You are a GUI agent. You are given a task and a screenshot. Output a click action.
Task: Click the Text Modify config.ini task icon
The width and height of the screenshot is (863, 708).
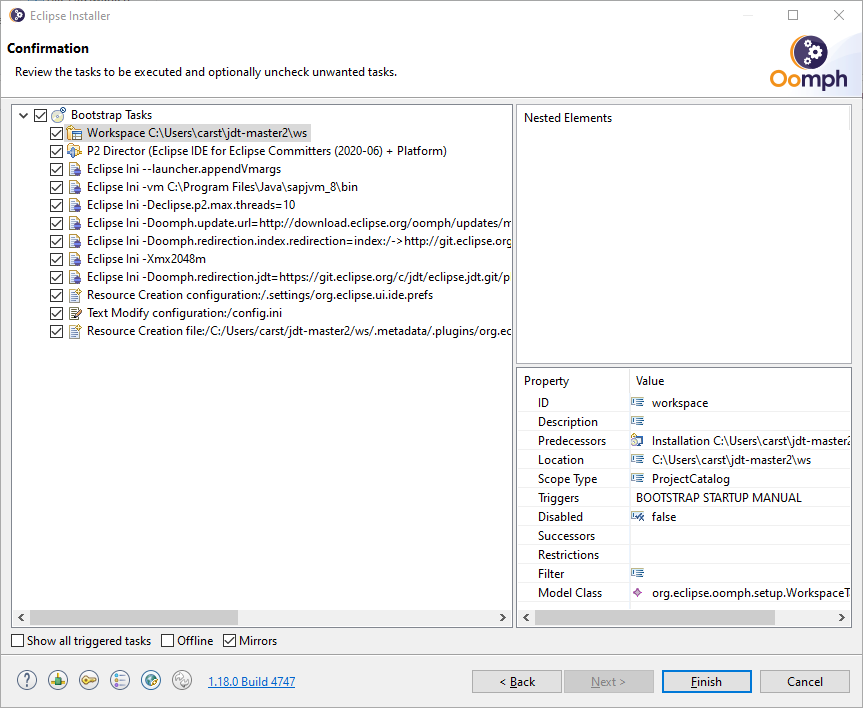click(x=75, y=313)
